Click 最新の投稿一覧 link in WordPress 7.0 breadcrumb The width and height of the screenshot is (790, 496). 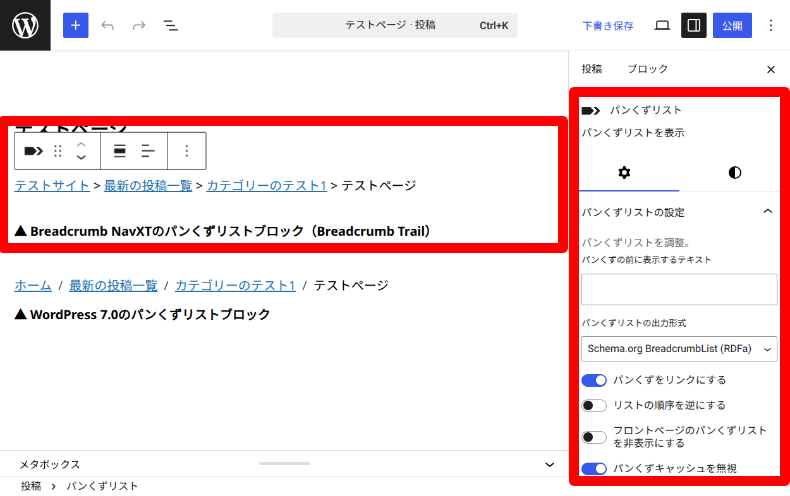click(113, 286)
